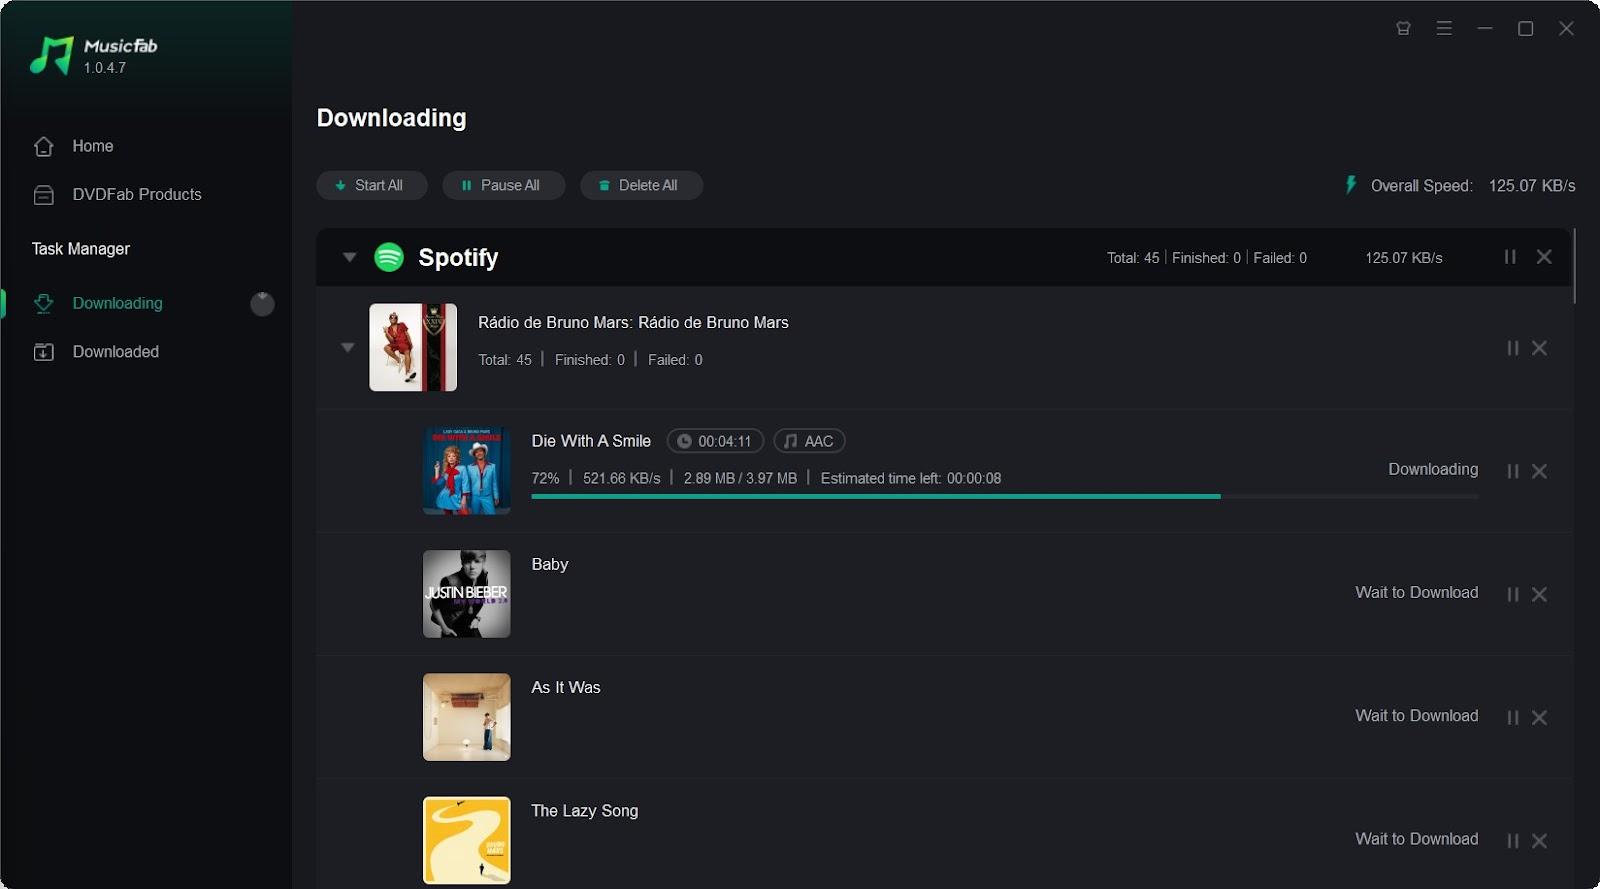Pause the Spotify group downloads
The width and height of the screenshot is (1600, 889).
click(x=1510, y=257)
